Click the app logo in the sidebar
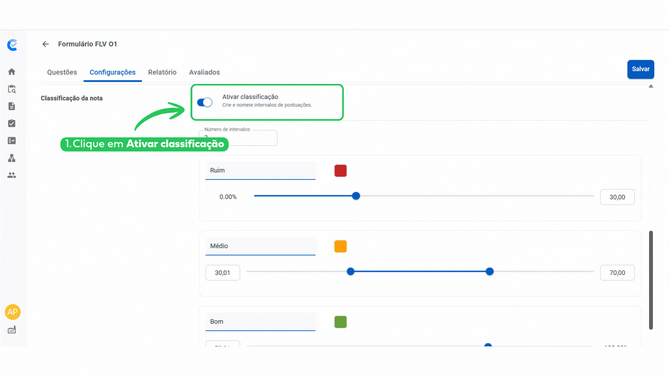 [12, 45]
